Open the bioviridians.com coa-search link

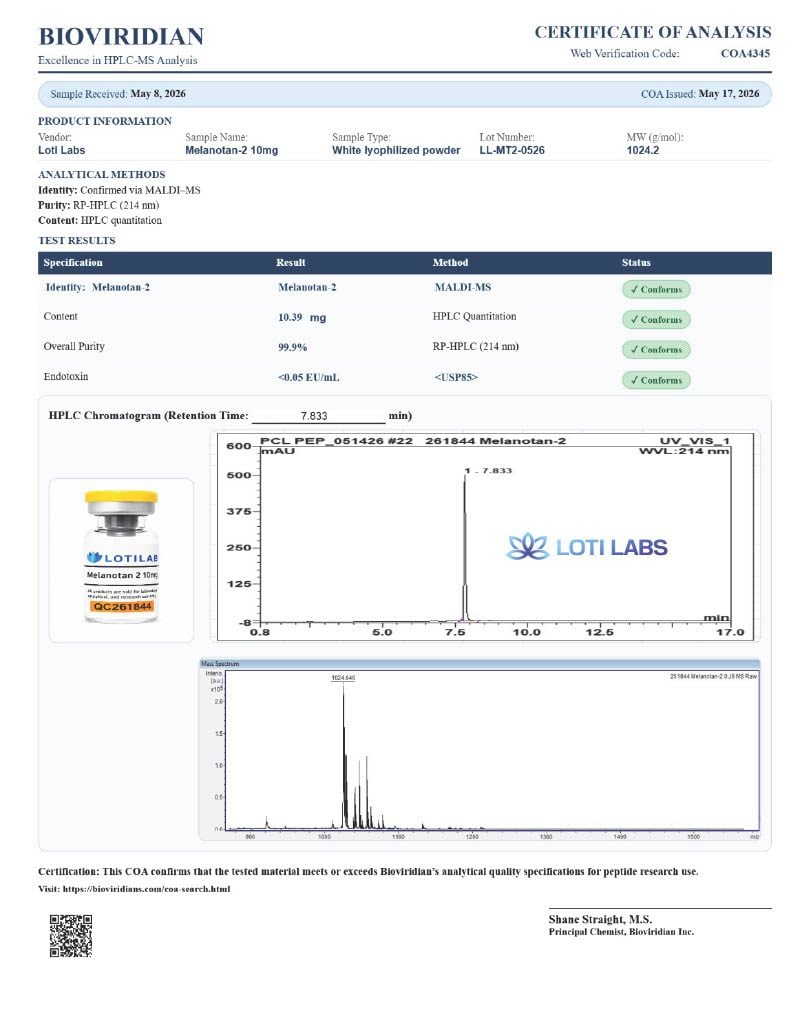[146, 889]
